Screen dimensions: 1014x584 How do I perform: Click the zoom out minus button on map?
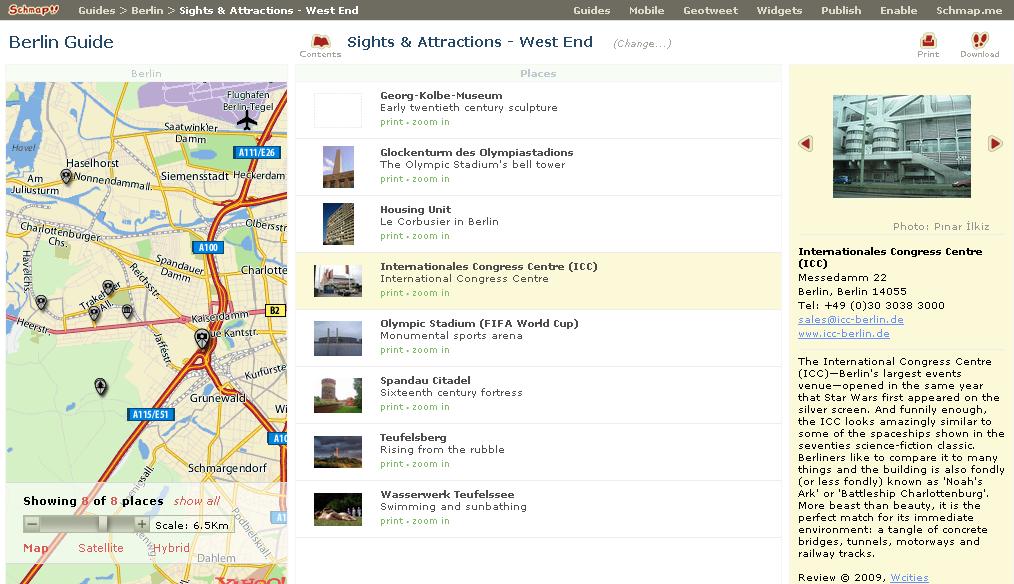click(32, 524)
